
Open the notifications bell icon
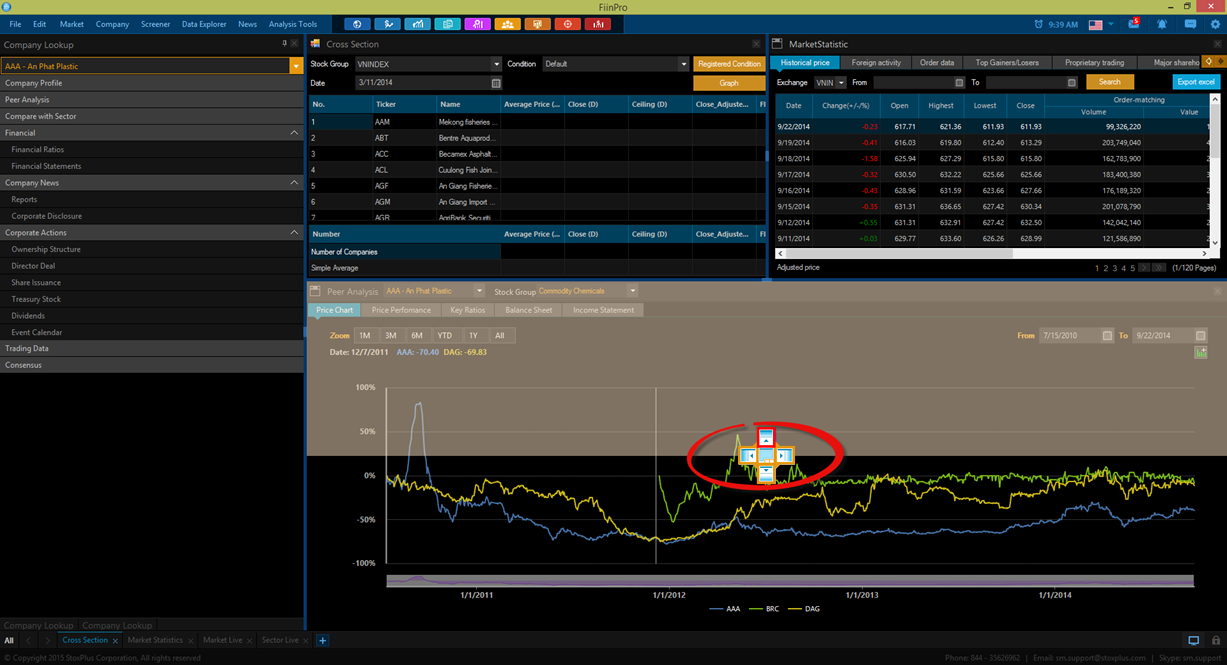click(x=1161, y=24)
